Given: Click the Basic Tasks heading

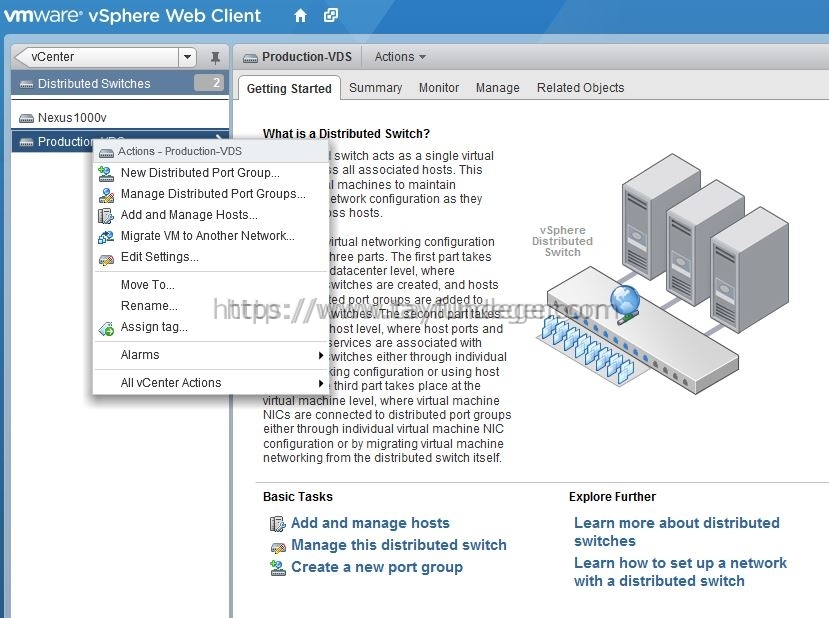Looking at the screenshot, I should [x=298, y=496].
